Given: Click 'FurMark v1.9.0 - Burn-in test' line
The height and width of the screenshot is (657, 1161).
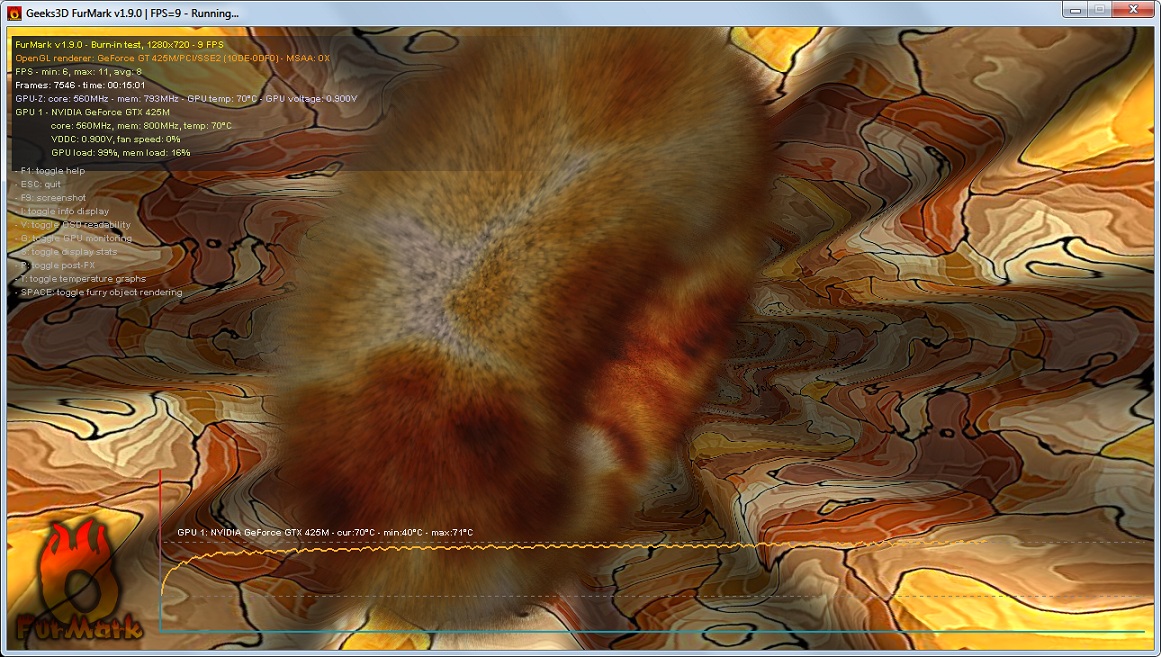Looking at the screenshot, I should click(x=119, y=45).
